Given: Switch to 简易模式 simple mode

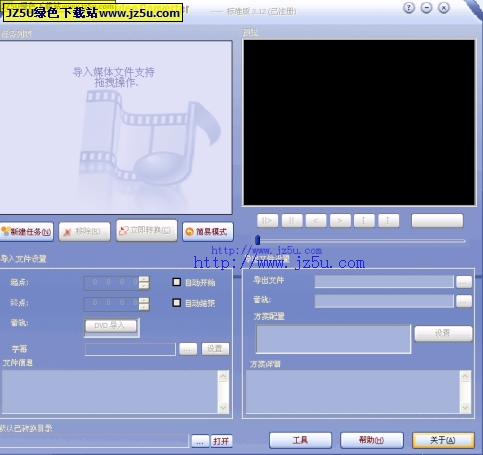Looking at the screenshot, I should [x=208, y=231].
